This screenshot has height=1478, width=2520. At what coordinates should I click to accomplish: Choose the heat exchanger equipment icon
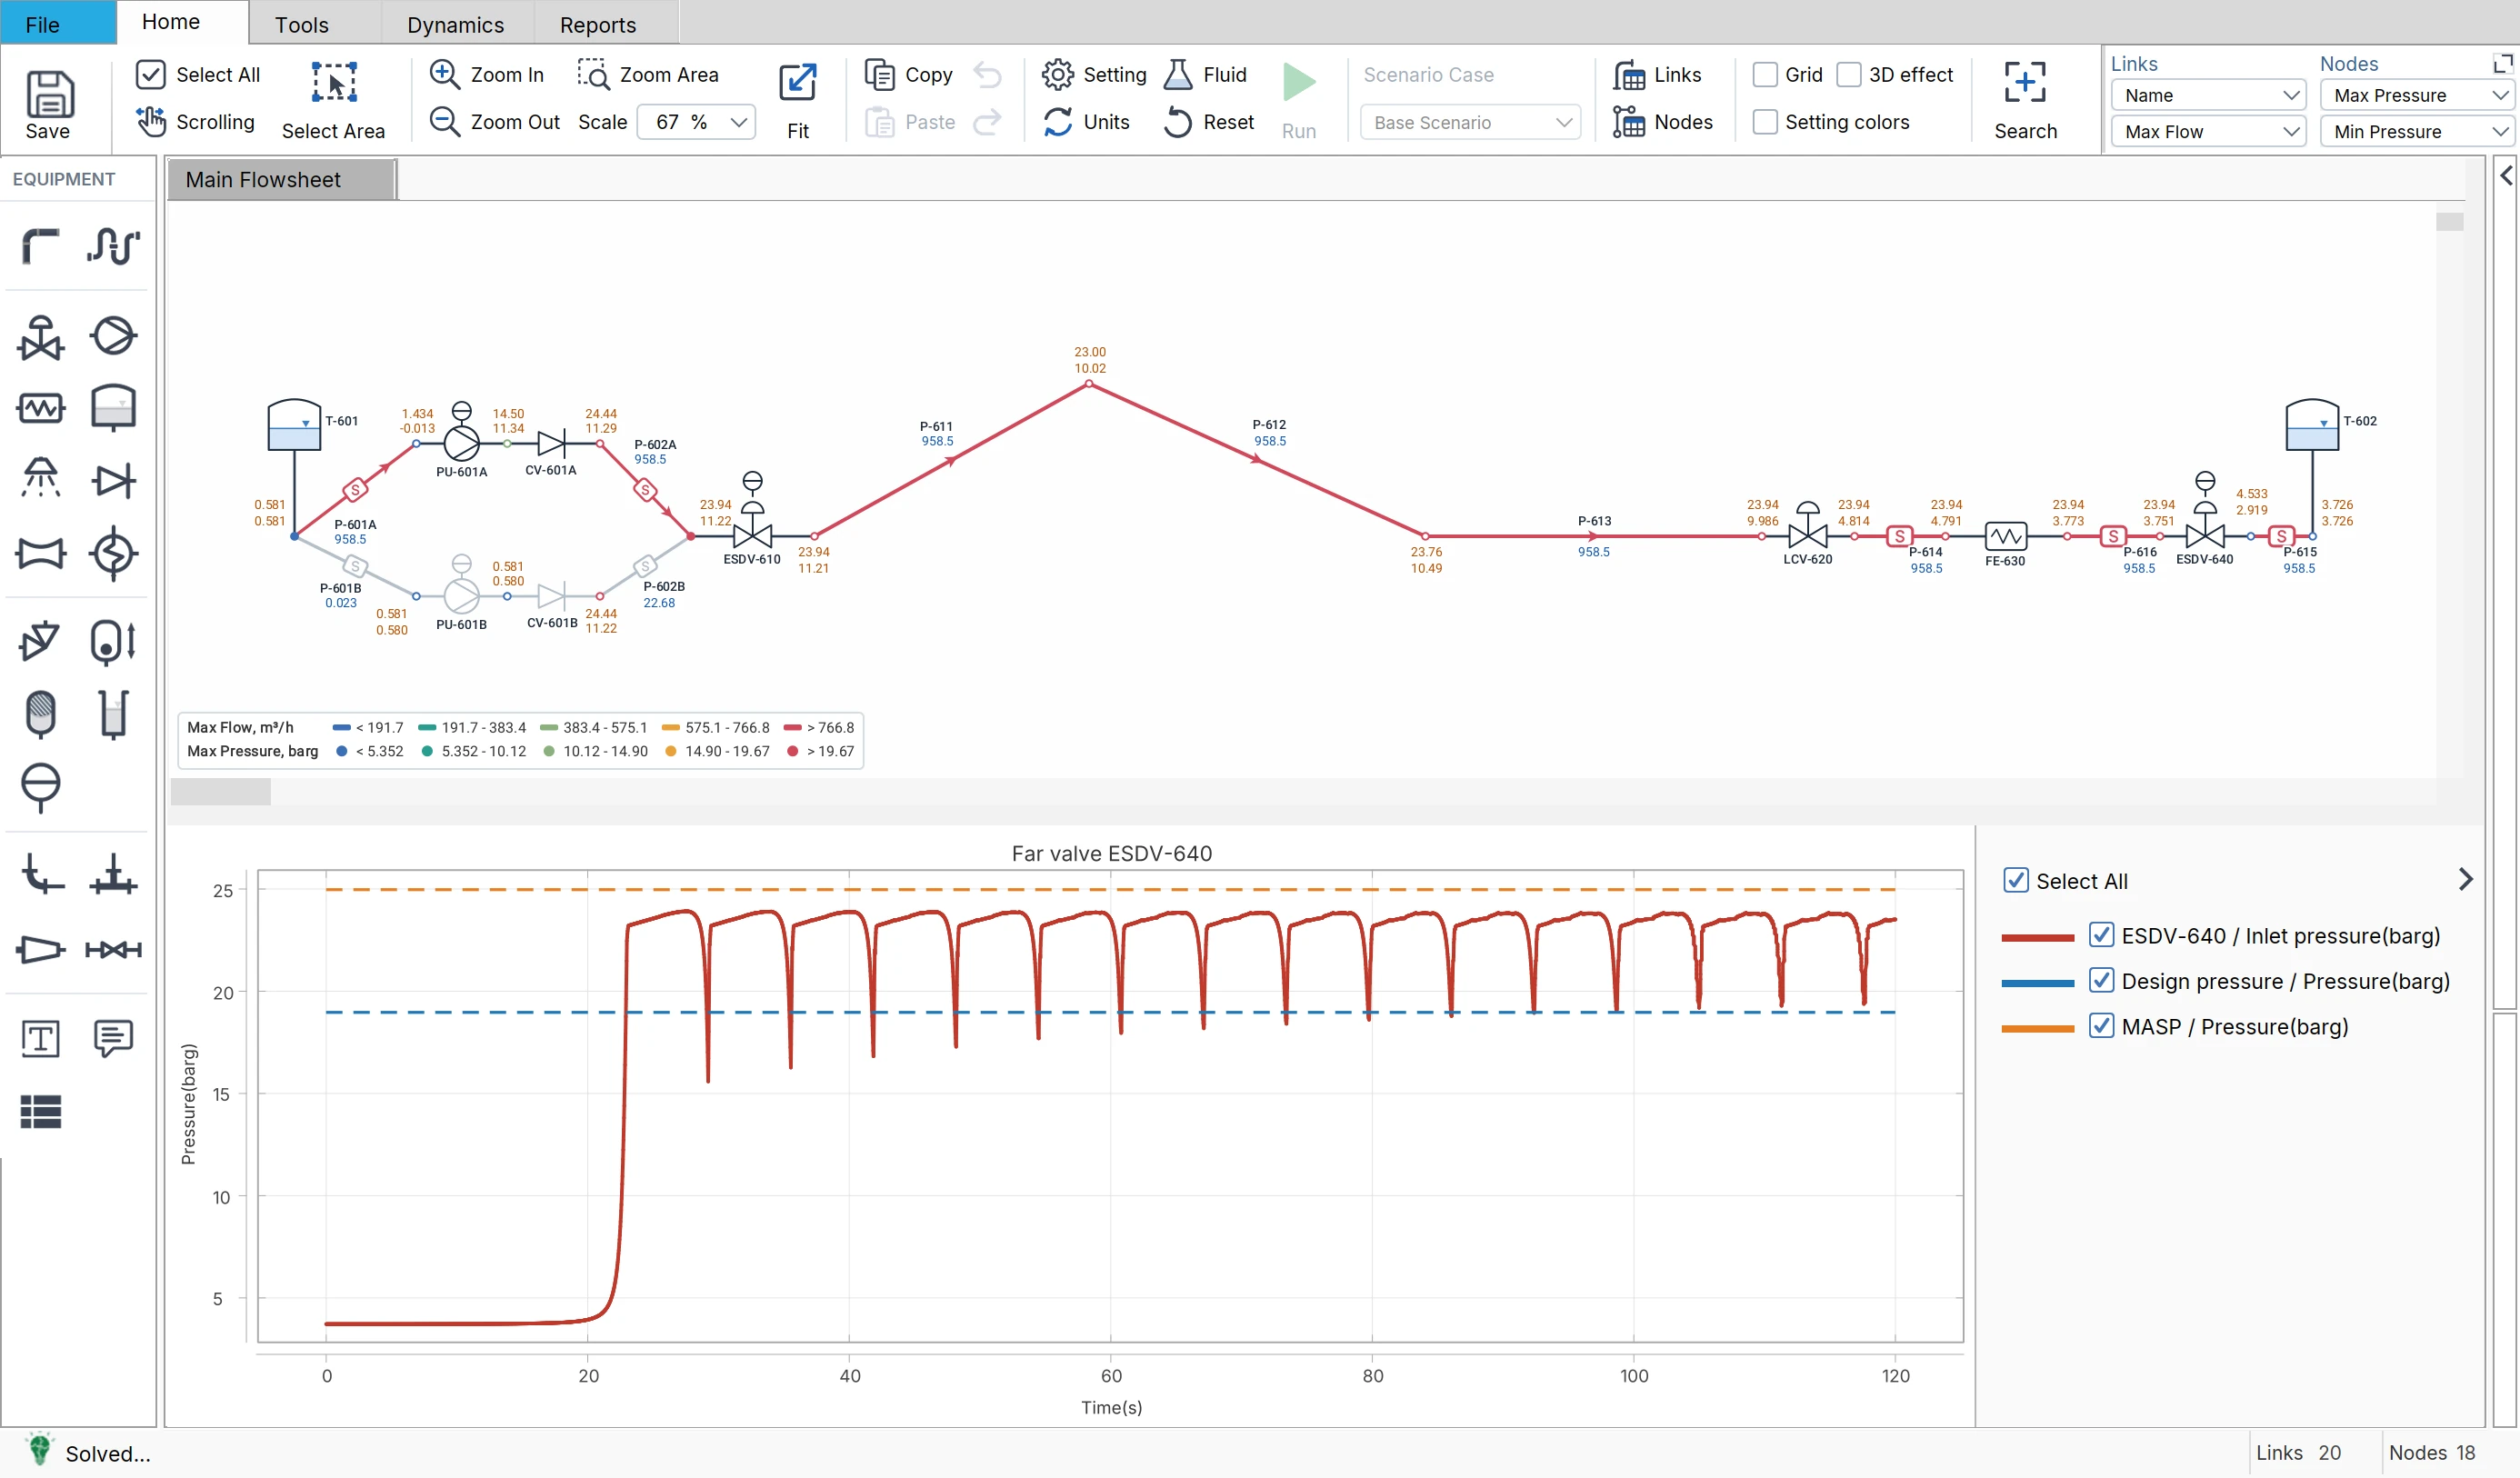click(x=41, y=408)
